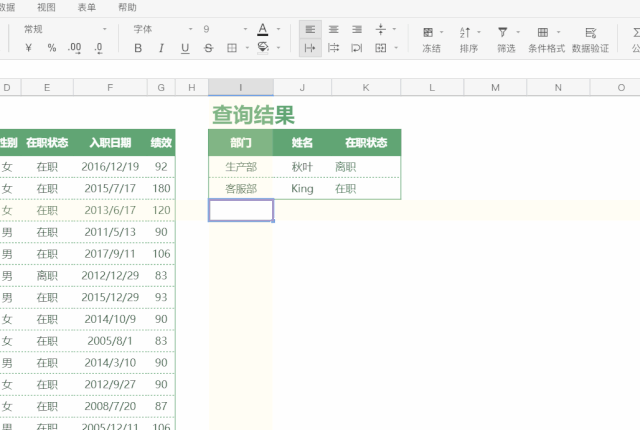
Task: Click the 入职日期 header cell
Action: click(x=110, y=143)
